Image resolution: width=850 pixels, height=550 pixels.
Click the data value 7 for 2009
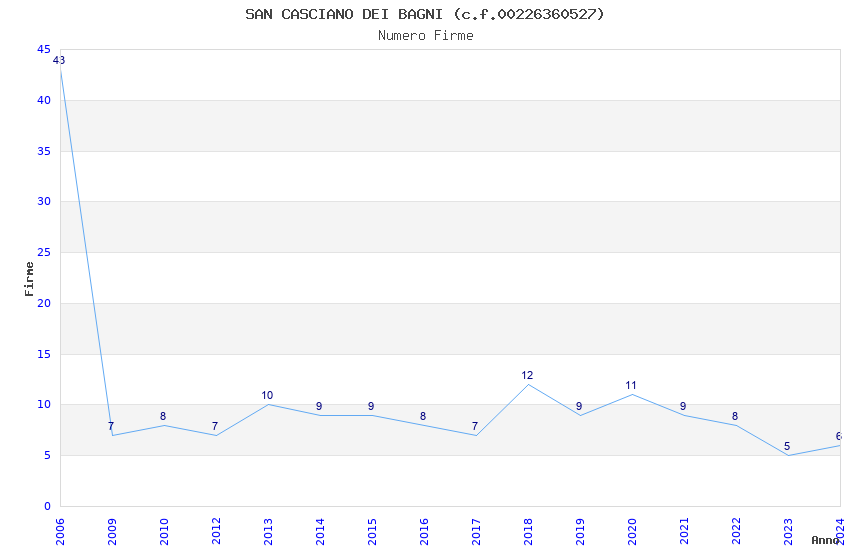(111, 426)
